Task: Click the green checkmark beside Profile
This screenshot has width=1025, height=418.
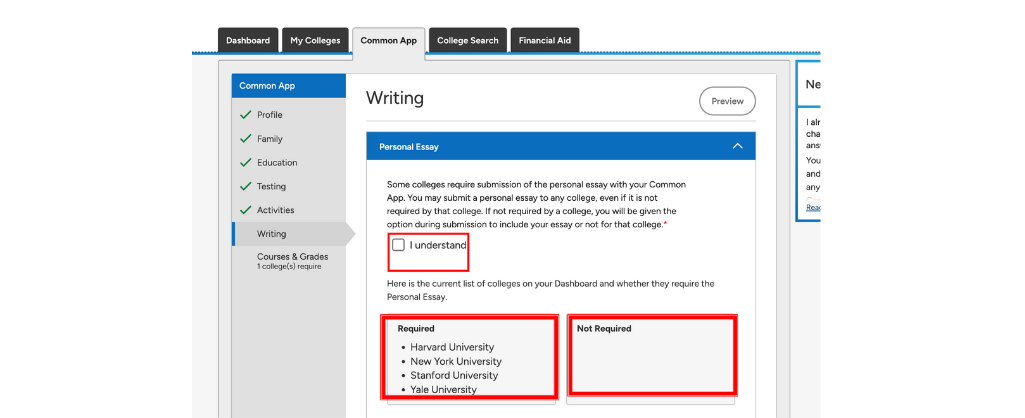Action: (x=245, y=114)
